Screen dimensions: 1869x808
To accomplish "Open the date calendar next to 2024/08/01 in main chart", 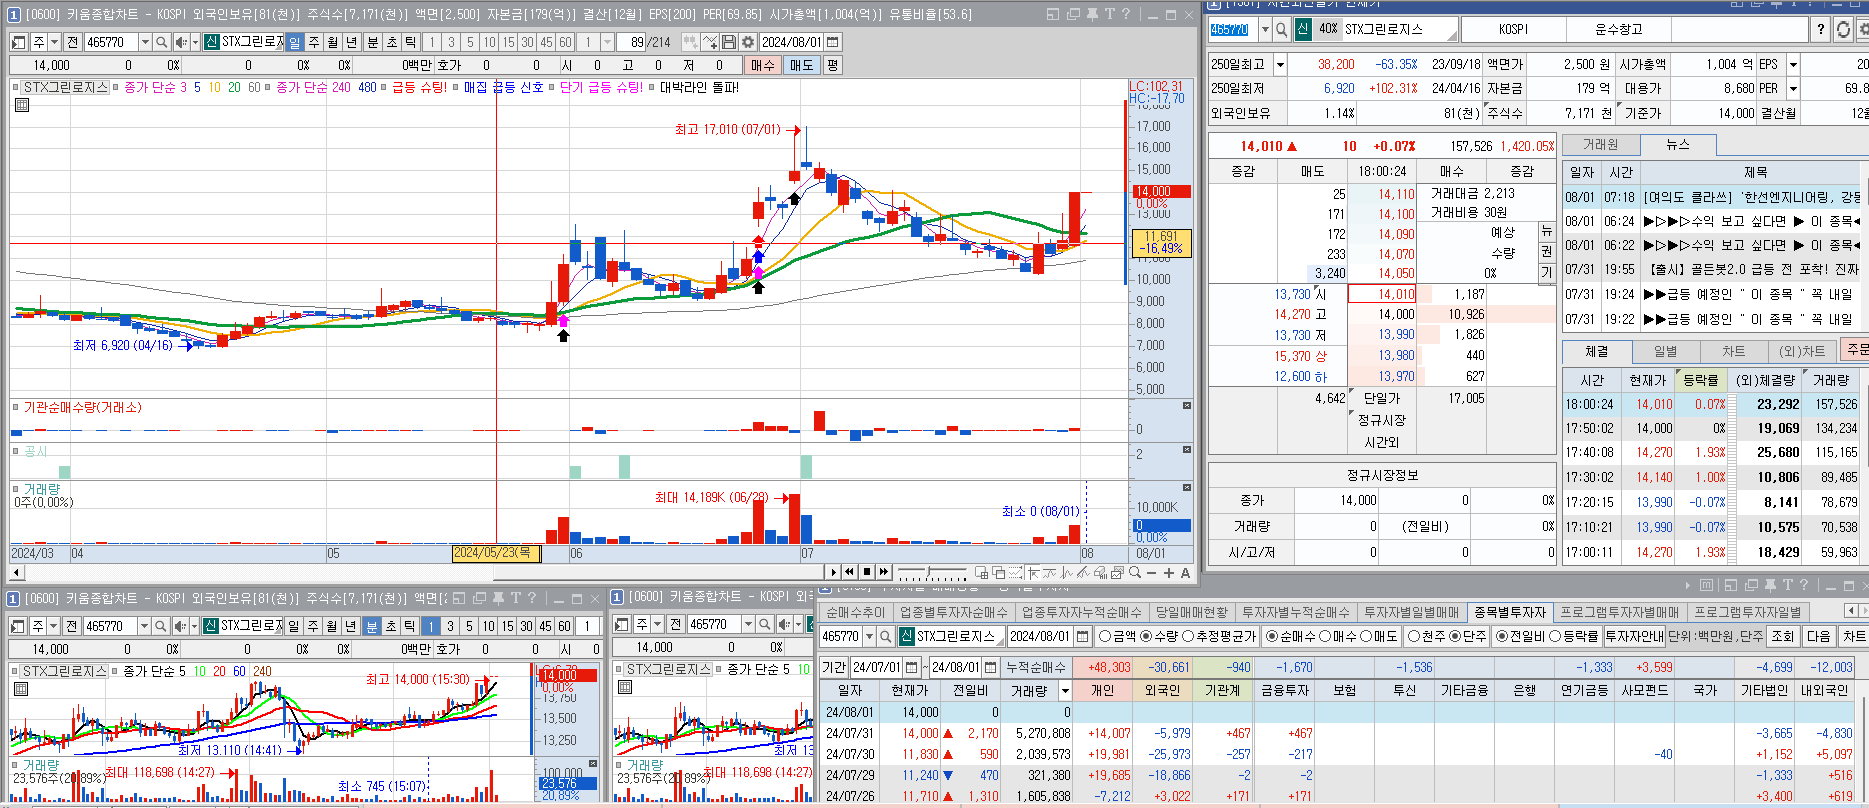I will coord(833,42).
